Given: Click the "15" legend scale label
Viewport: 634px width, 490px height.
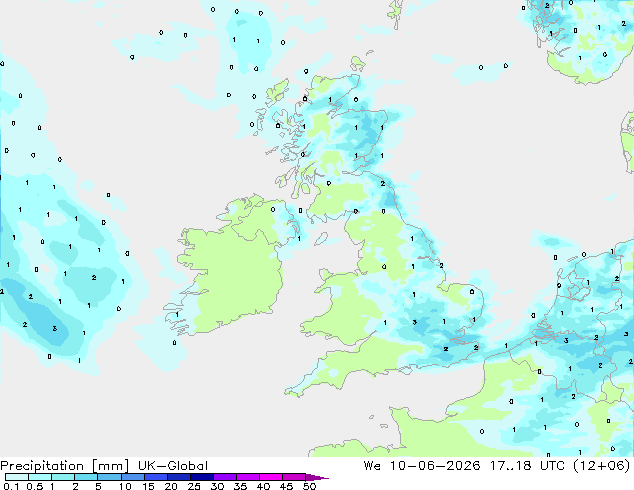Looking at the screenshot, I should point(148,486).
